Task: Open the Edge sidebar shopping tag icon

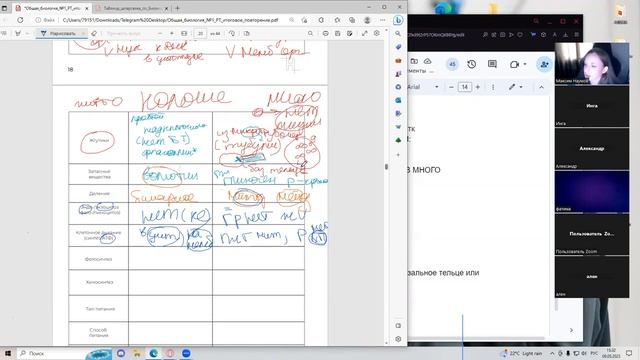Action: pyautogui.click(x=398, y=47)
